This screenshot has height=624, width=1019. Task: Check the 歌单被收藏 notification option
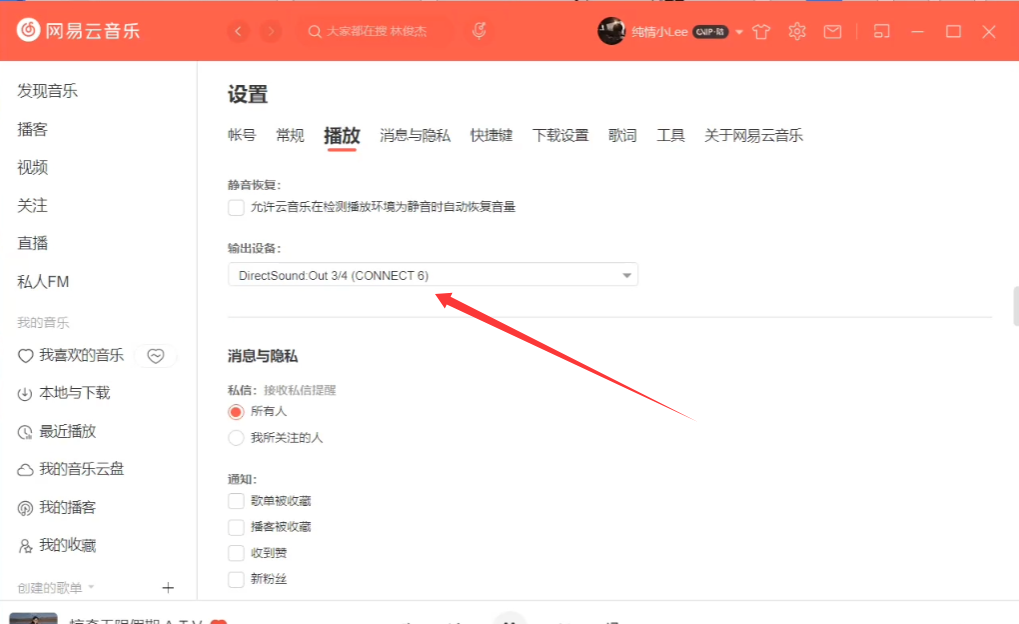click(x=236, y=501)
